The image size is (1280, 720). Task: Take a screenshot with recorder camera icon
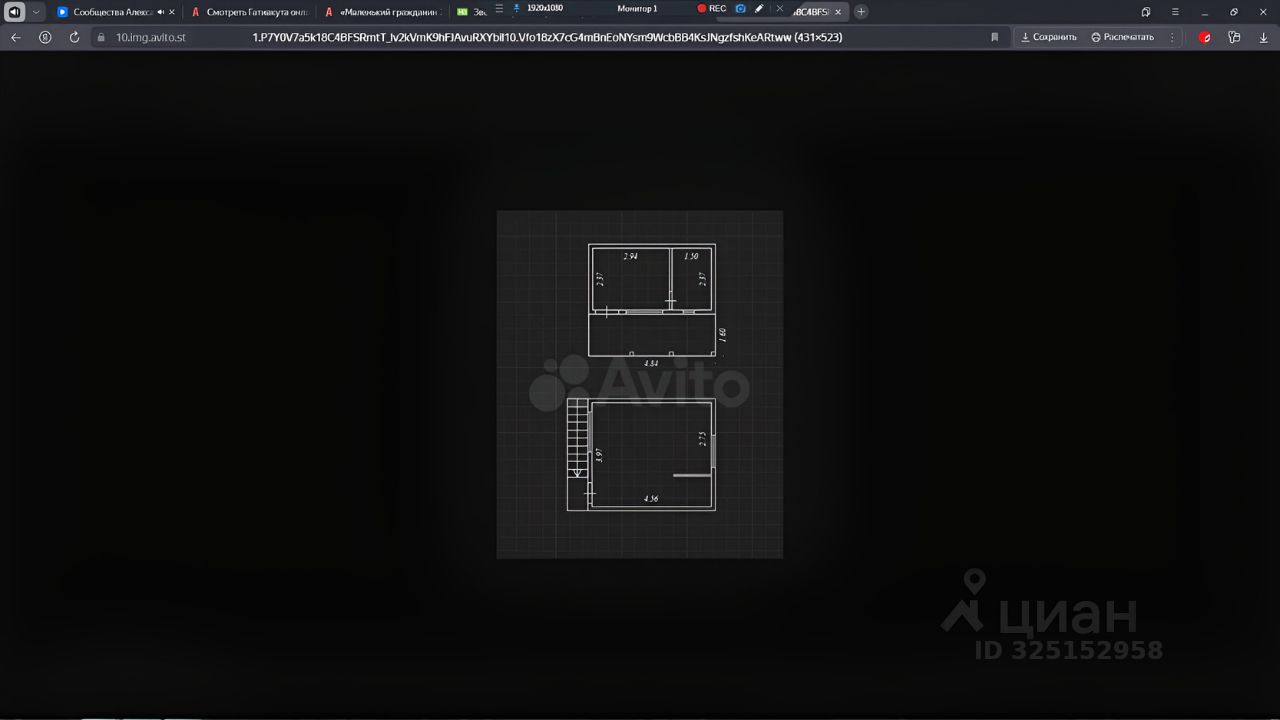[740, 9]
